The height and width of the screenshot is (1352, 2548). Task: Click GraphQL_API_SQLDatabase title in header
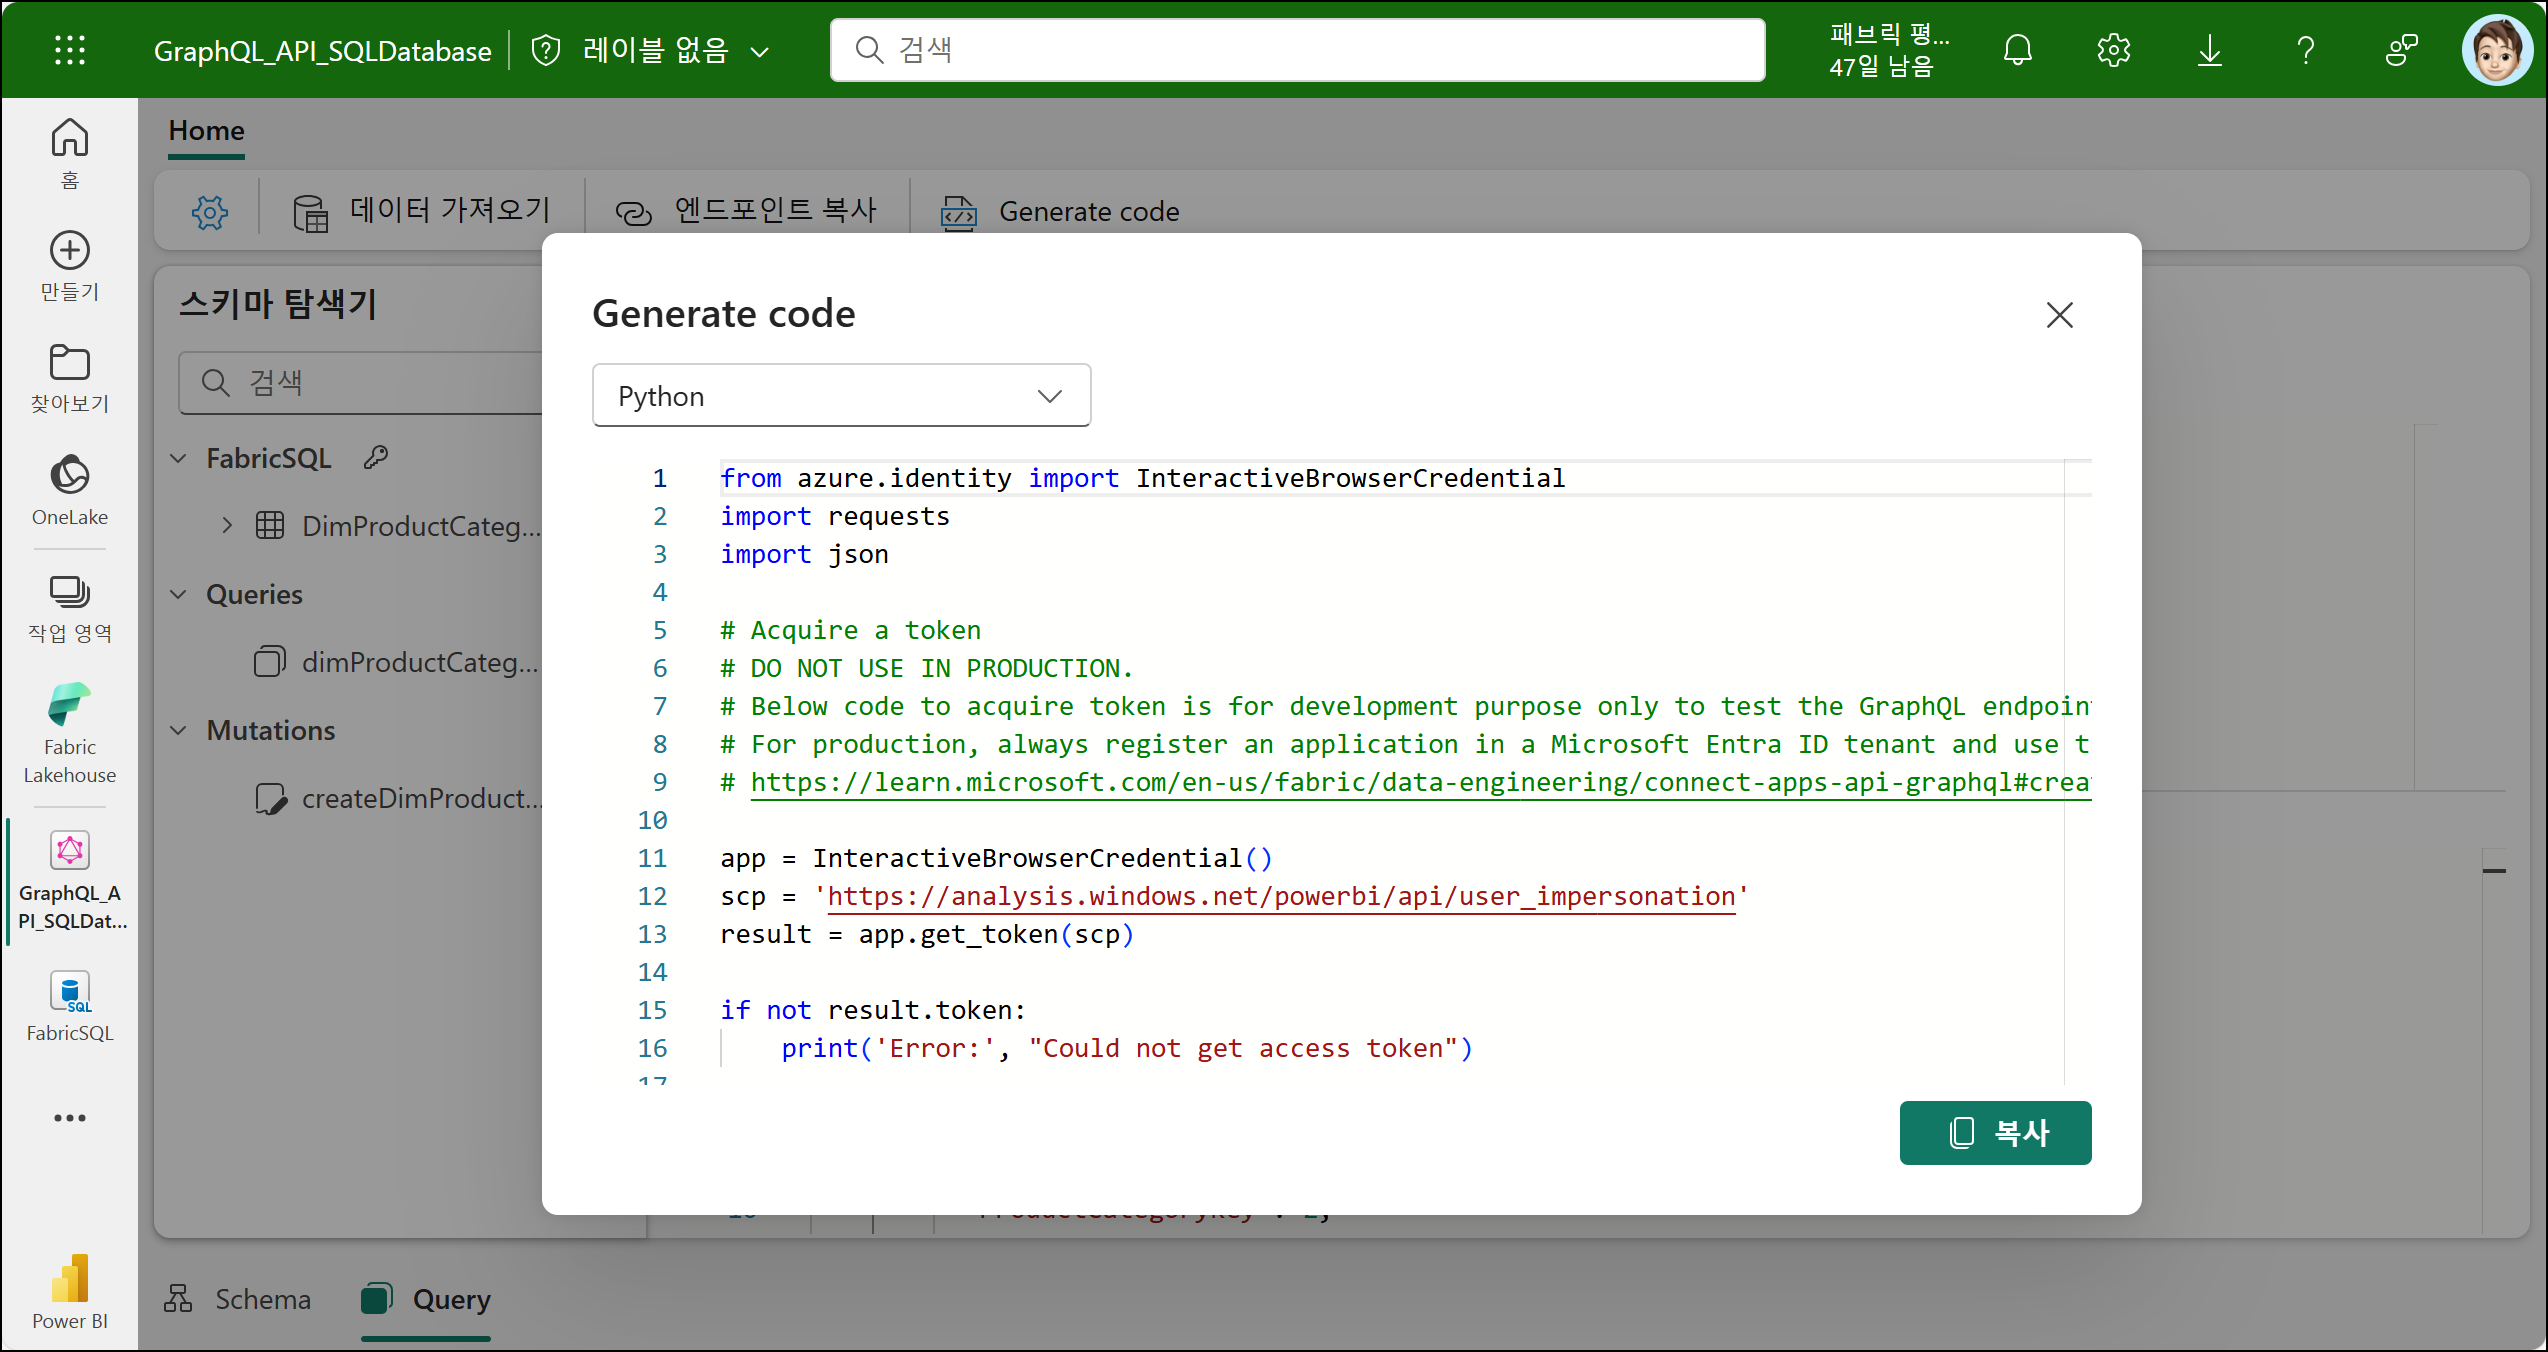pyautogui.click(x=322, y=50)
